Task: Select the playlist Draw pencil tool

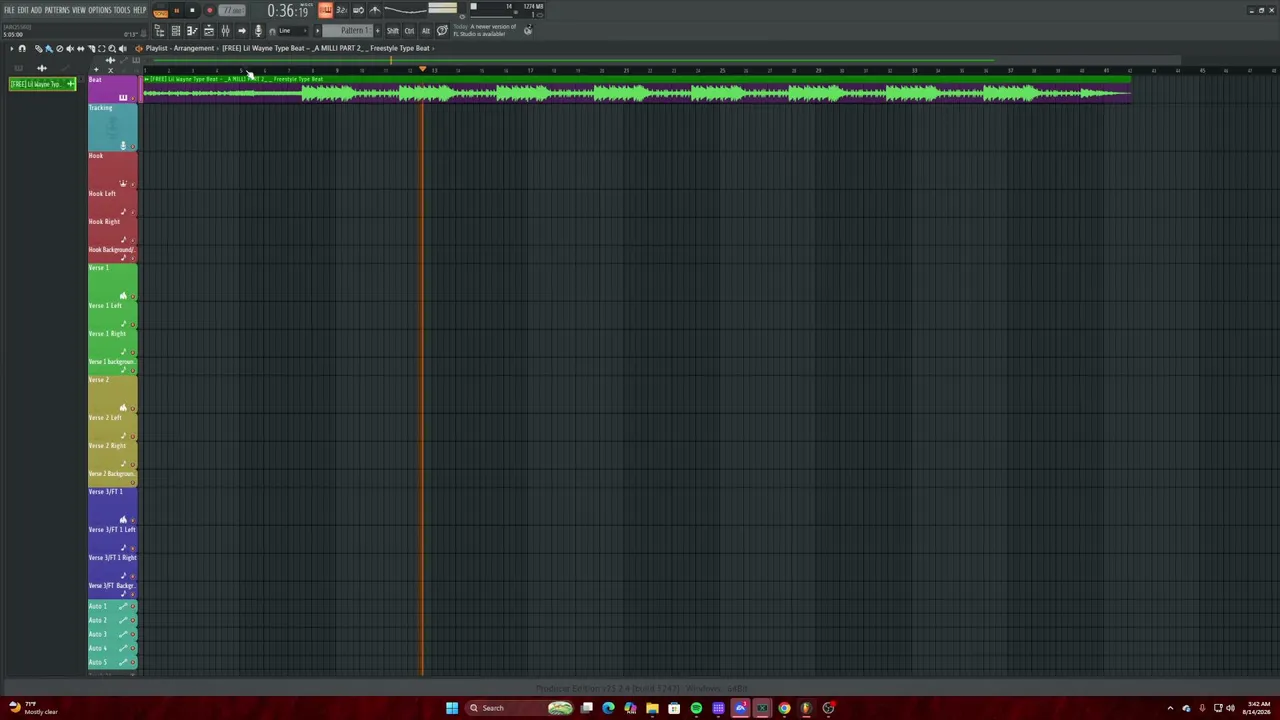Action: [38, 48]
